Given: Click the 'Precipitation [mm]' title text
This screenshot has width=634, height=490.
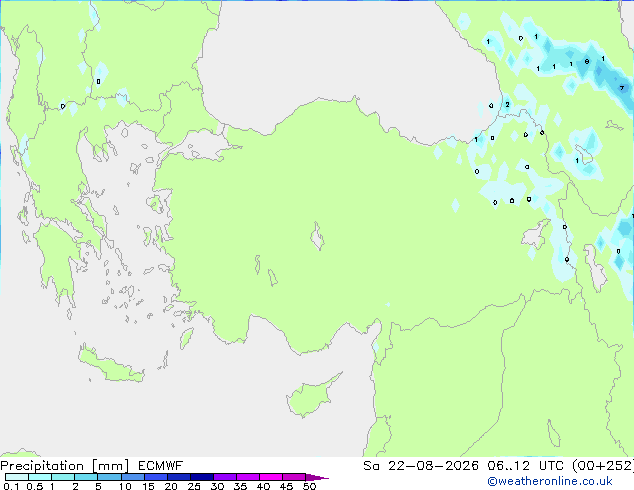Looking at the screenshot, I should (x=64, y=466).
